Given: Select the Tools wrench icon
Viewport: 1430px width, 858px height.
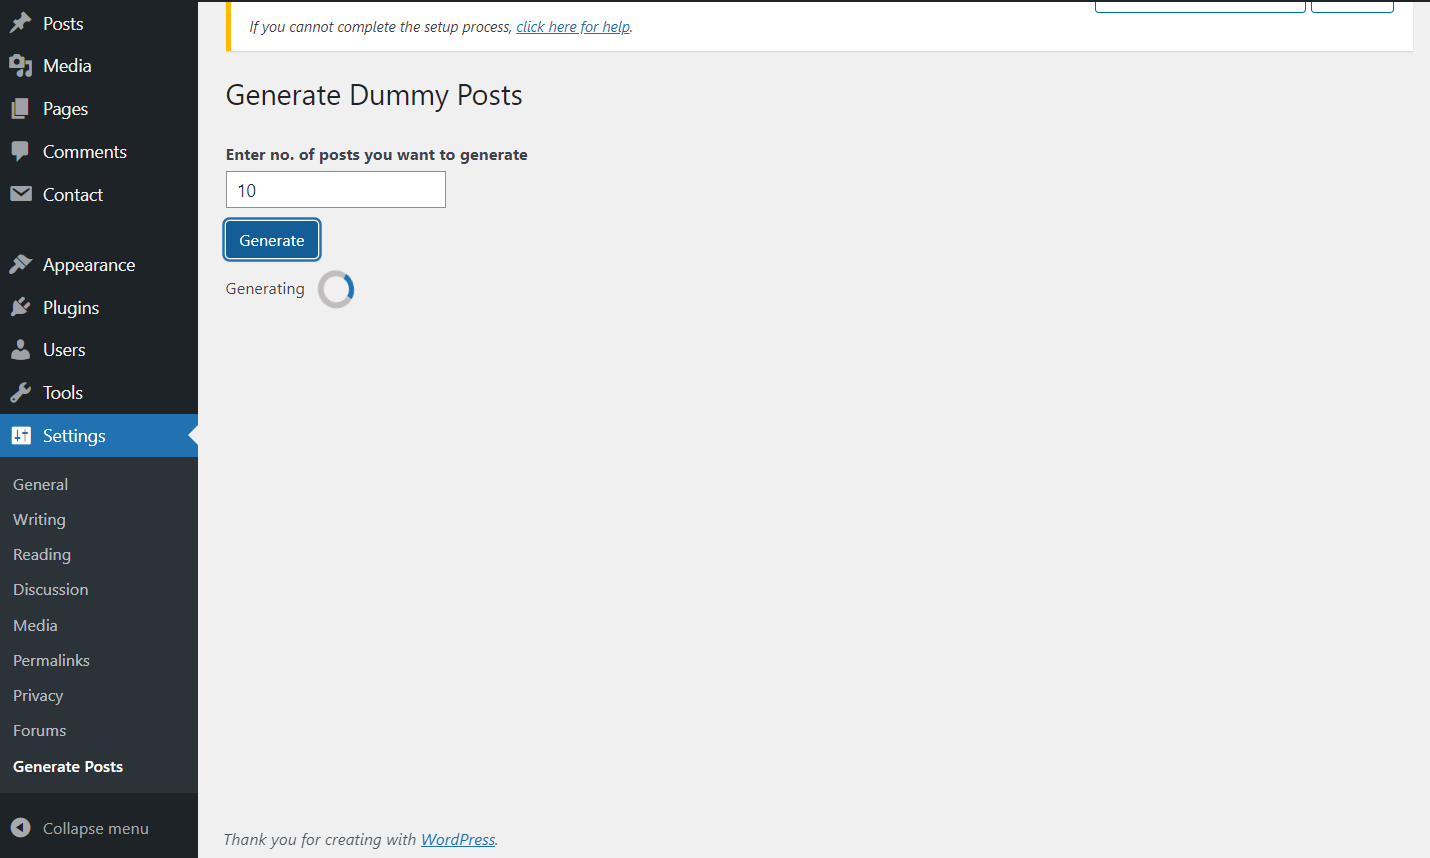Looking at the screenshot, I should [x=22, y=392].
